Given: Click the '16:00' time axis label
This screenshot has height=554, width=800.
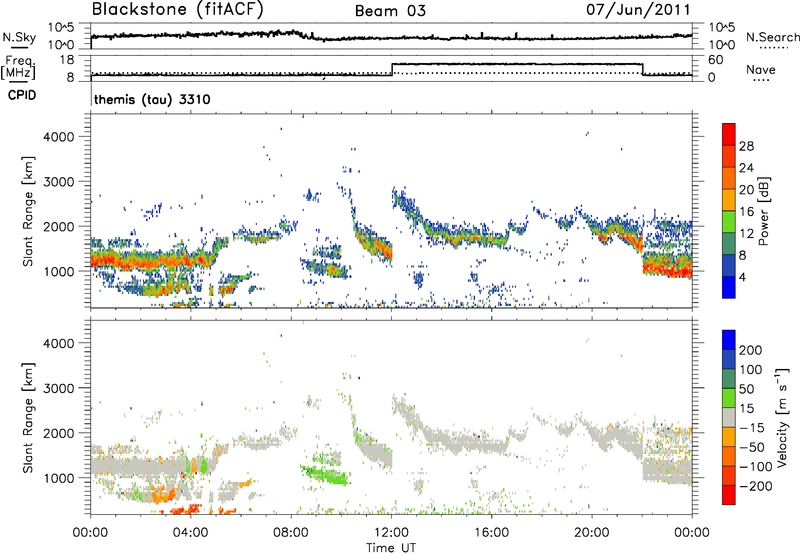Looking at the screenshot, I should coord(491,533).
